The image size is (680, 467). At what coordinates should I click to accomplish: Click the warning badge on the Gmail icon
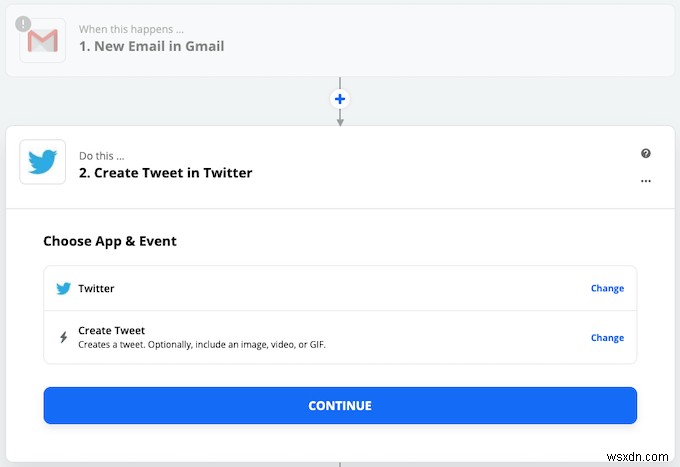click(24, 23)
